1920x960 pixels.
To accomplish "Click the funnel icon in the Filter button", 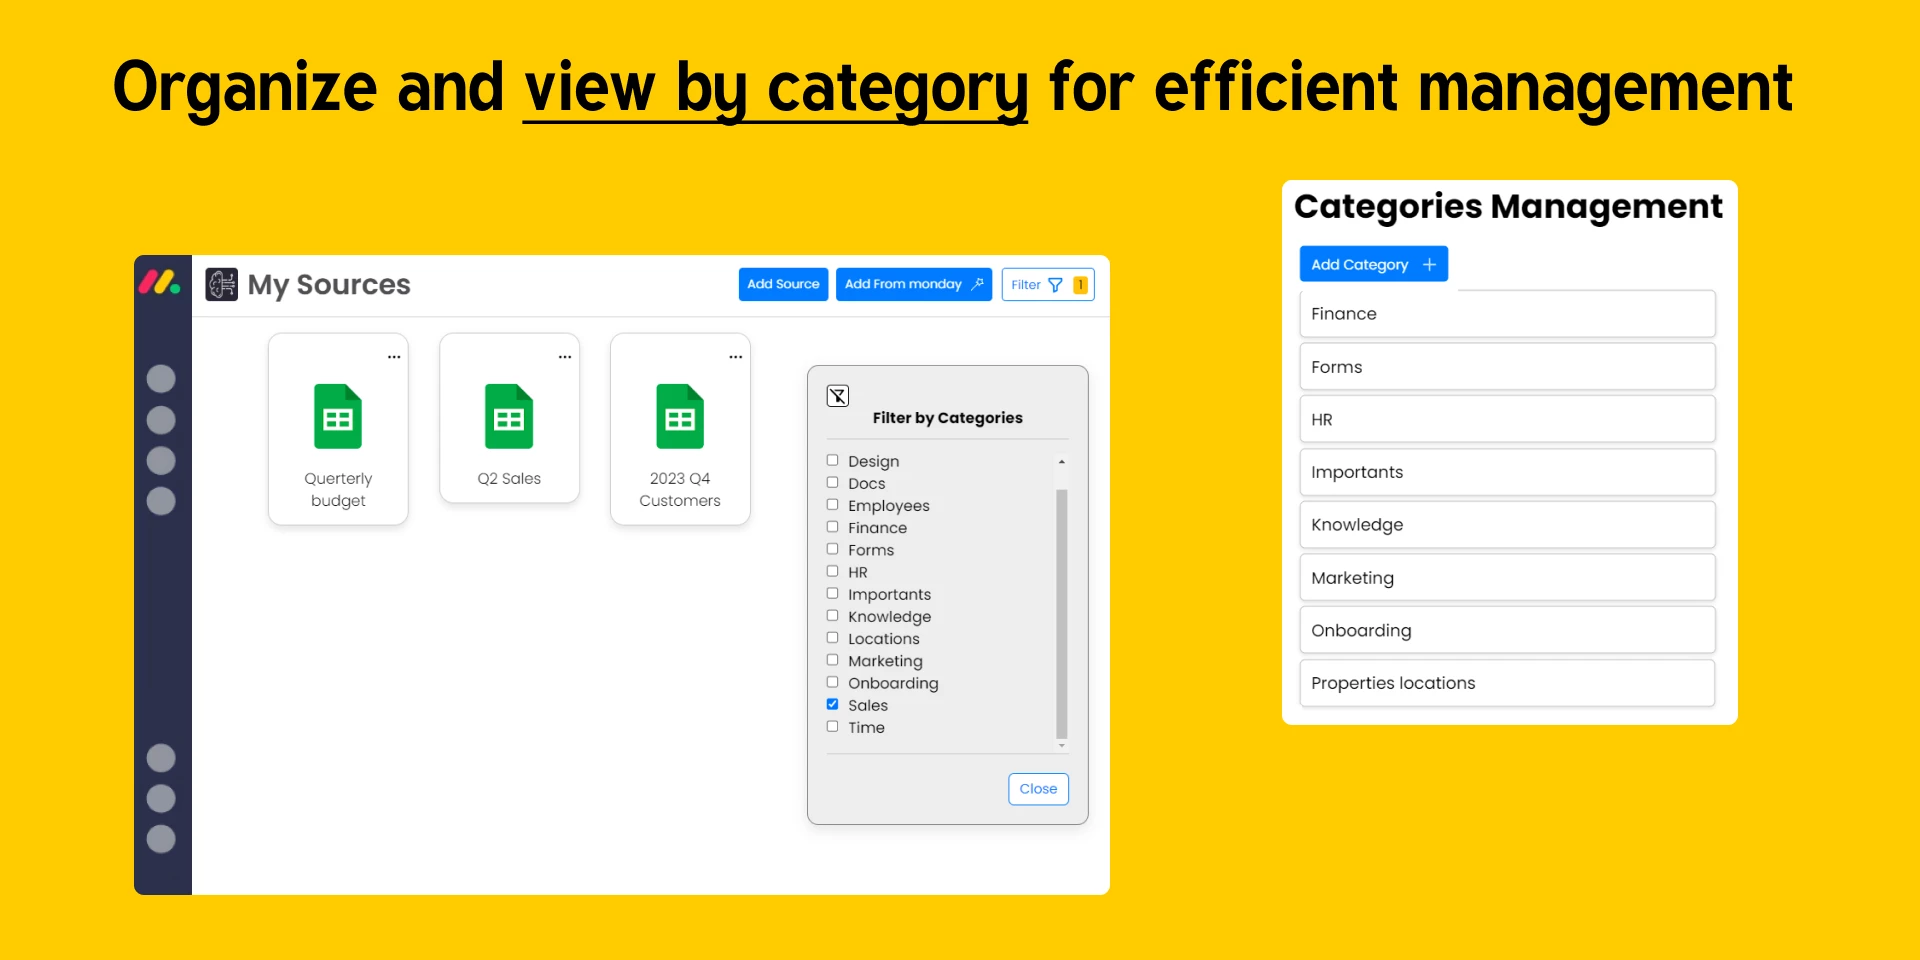I will click(x=1055, y=285).
